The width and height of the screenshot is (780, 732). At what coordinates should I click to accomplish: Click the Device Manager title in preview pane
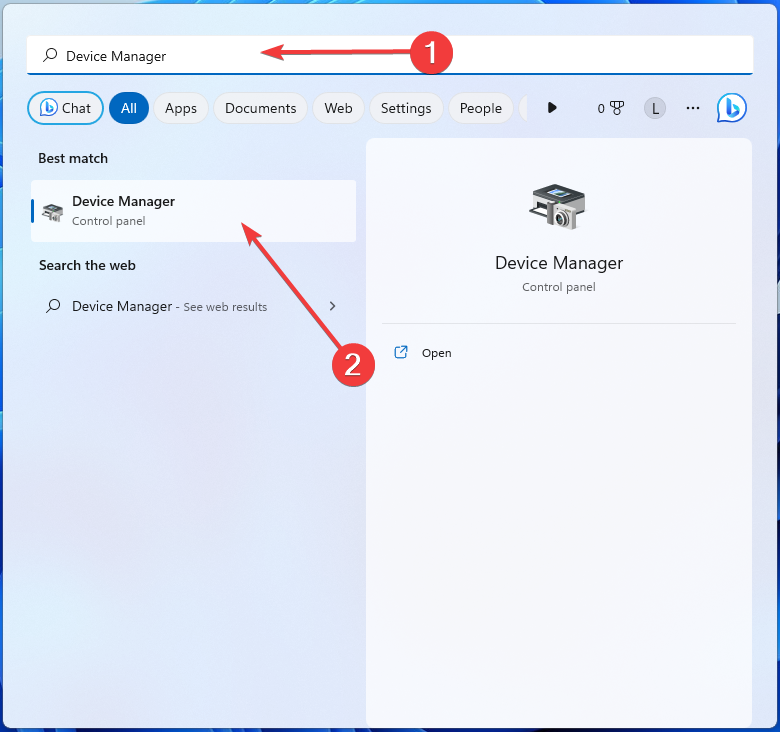coord(559,263)
